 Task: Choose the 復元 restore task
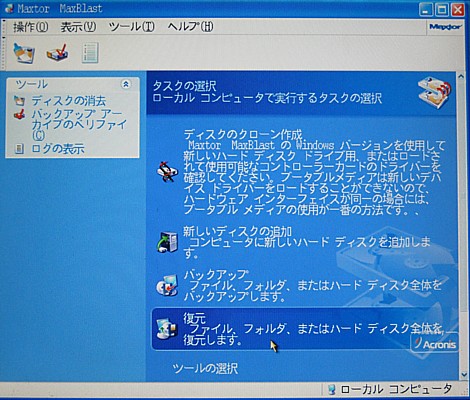304,329
